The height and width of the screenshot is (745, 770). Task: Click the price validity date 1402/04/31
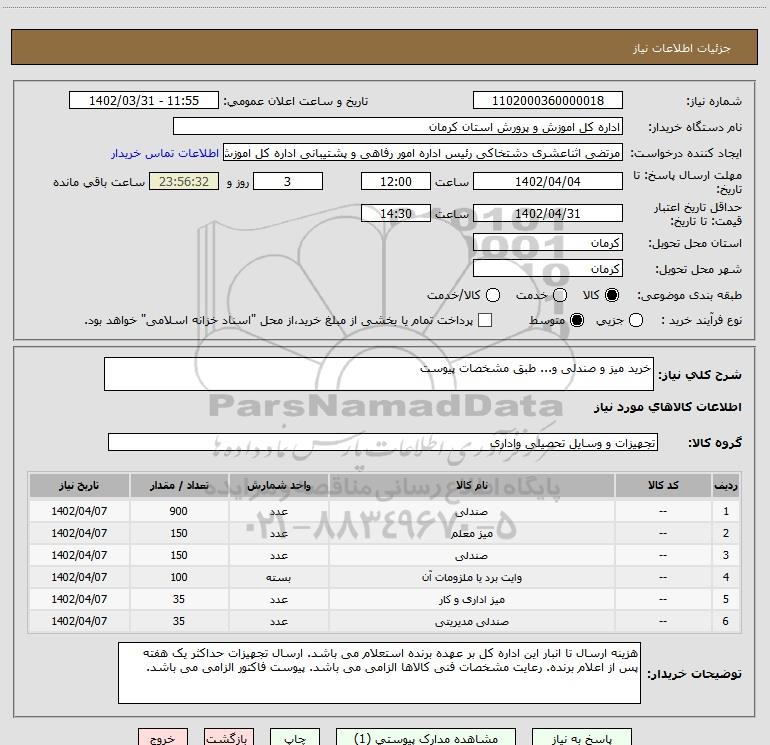point(548,213)
